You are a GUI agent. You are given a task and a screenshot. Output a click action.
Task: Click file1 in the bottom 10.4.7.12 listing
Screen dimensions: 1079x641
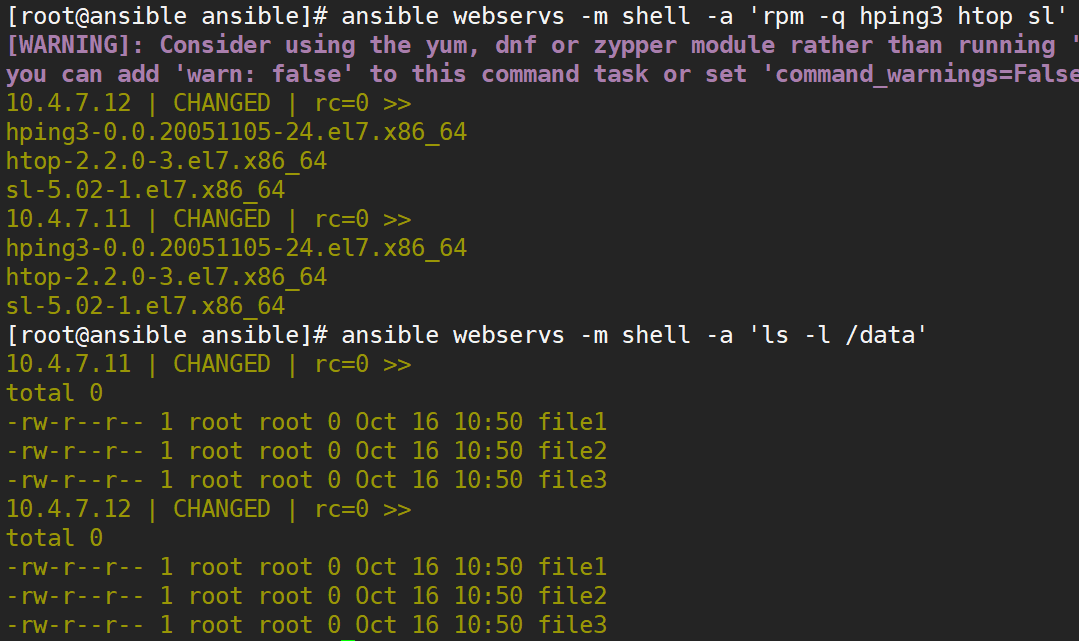point(572,567)
